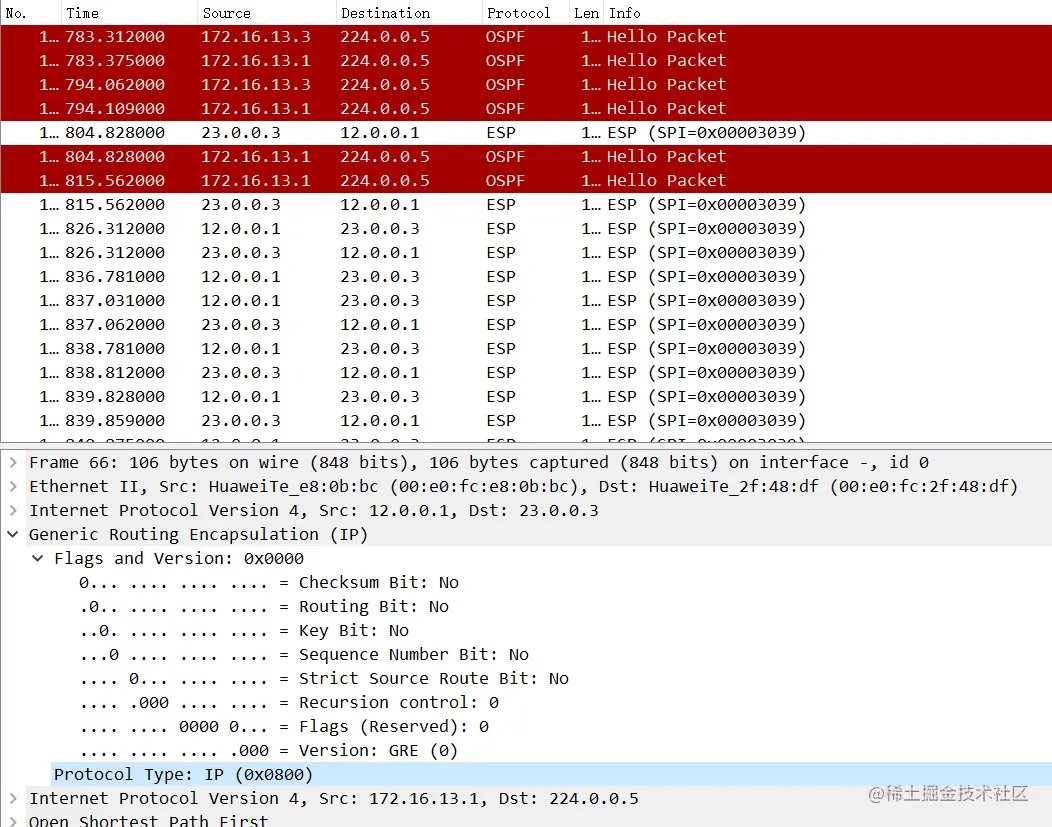Select the Key Bit: No field
Image resolution: width=1052 pixels, height=827 pixels.
point(244,630)
